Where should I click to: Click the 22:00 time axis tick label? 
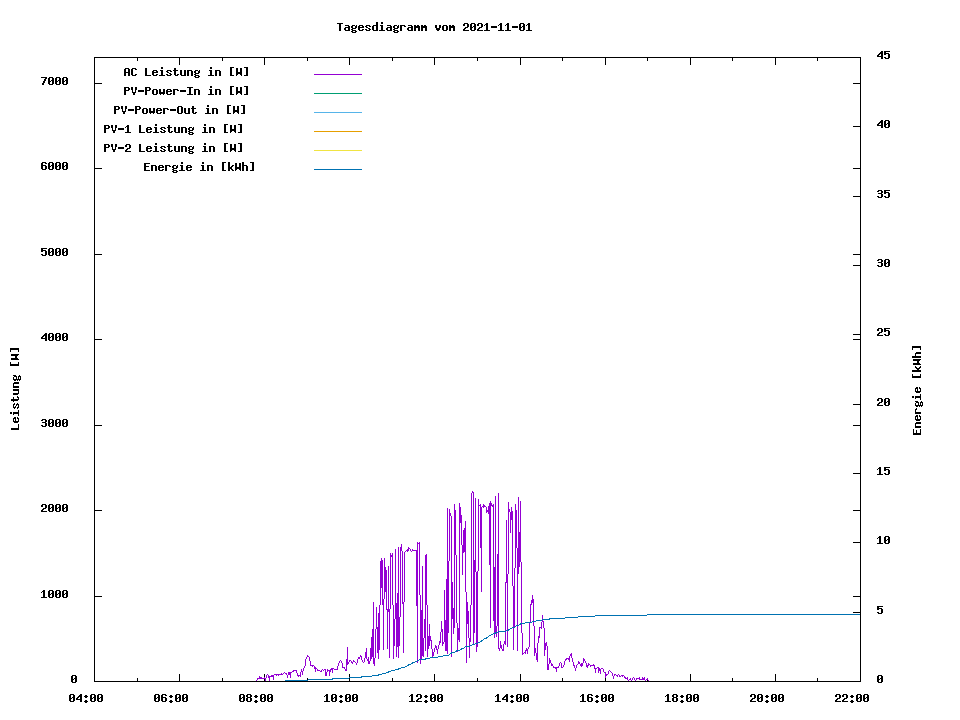(852, 698)
